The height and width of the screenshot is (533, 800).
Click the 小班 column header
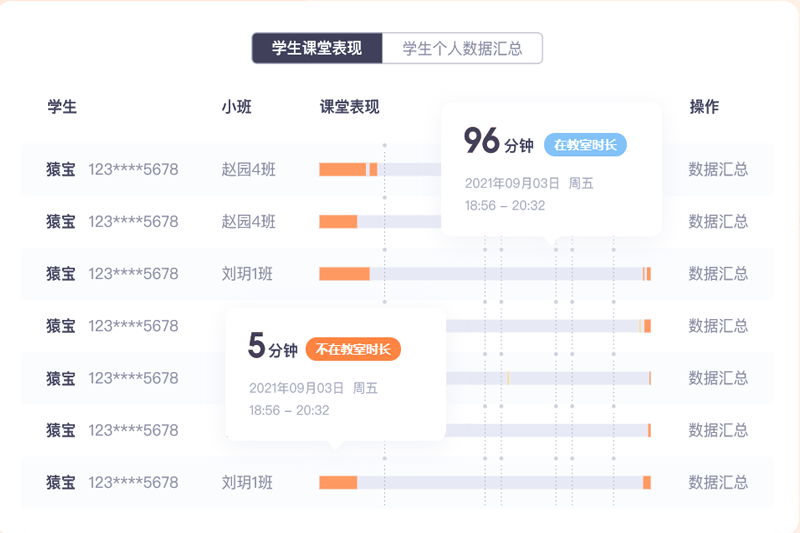(x=237, y=107)
